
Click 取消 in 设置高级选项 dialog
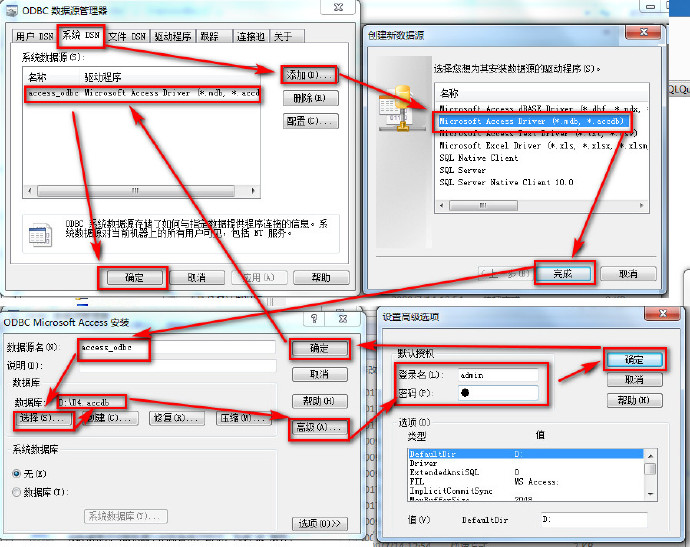635,379
